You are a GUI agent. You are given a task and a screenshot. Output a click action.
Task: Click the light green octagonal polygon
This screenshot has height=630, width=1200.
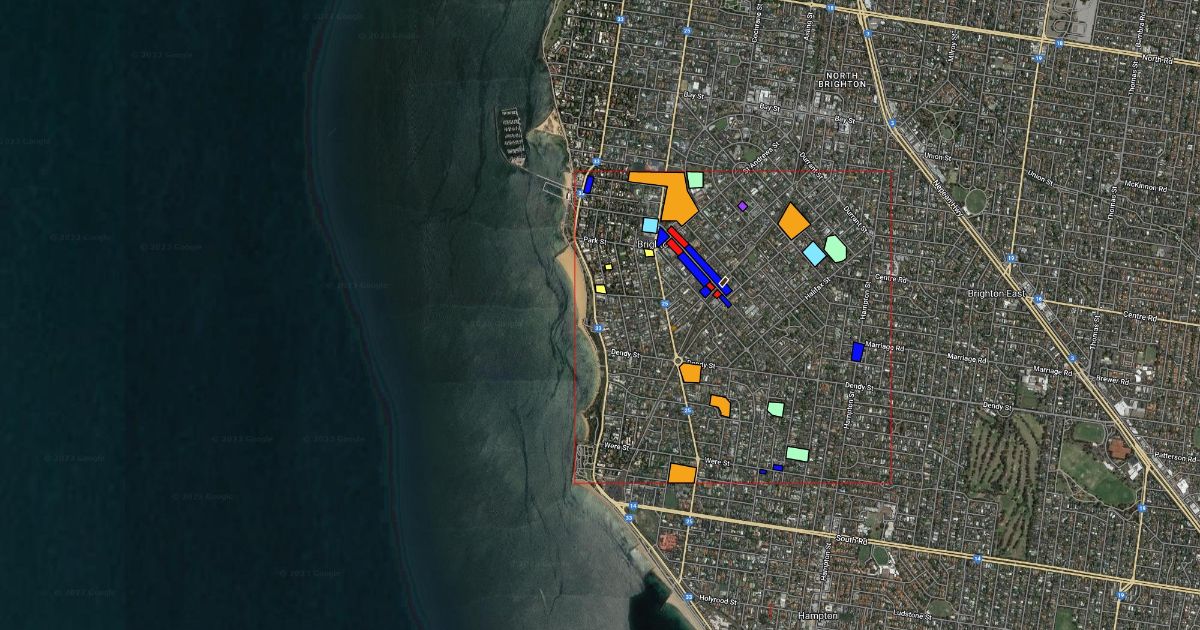[834, 249]
